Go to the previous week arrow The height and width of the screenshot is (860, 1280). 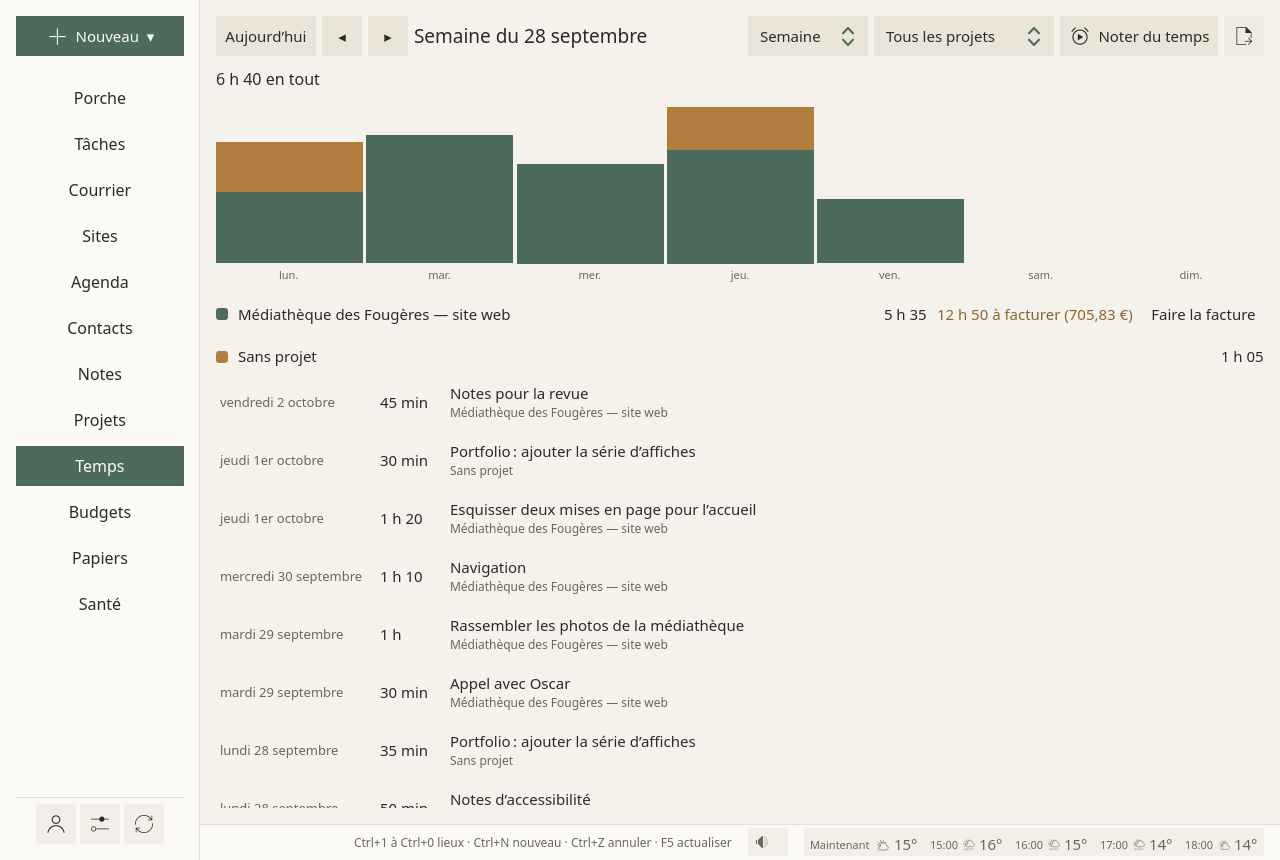tap(342, 36)
